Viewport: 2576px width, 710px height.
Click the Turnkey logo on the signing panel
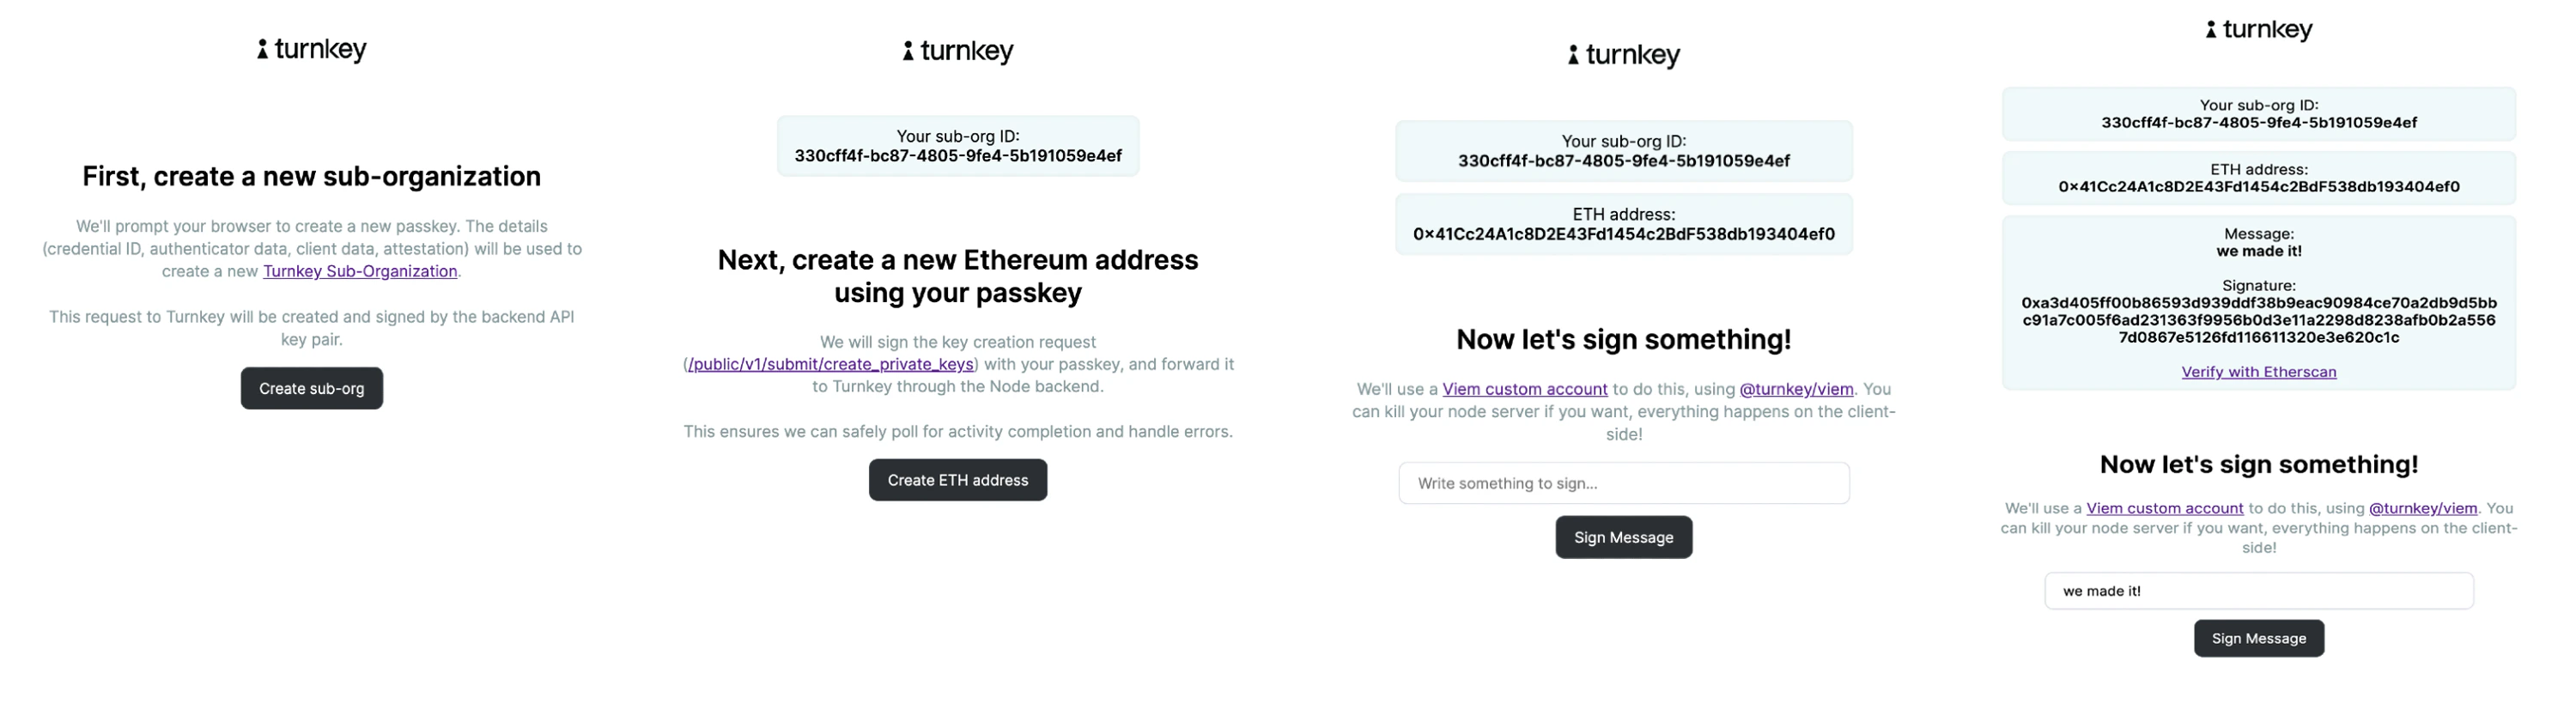(1622, 55)
